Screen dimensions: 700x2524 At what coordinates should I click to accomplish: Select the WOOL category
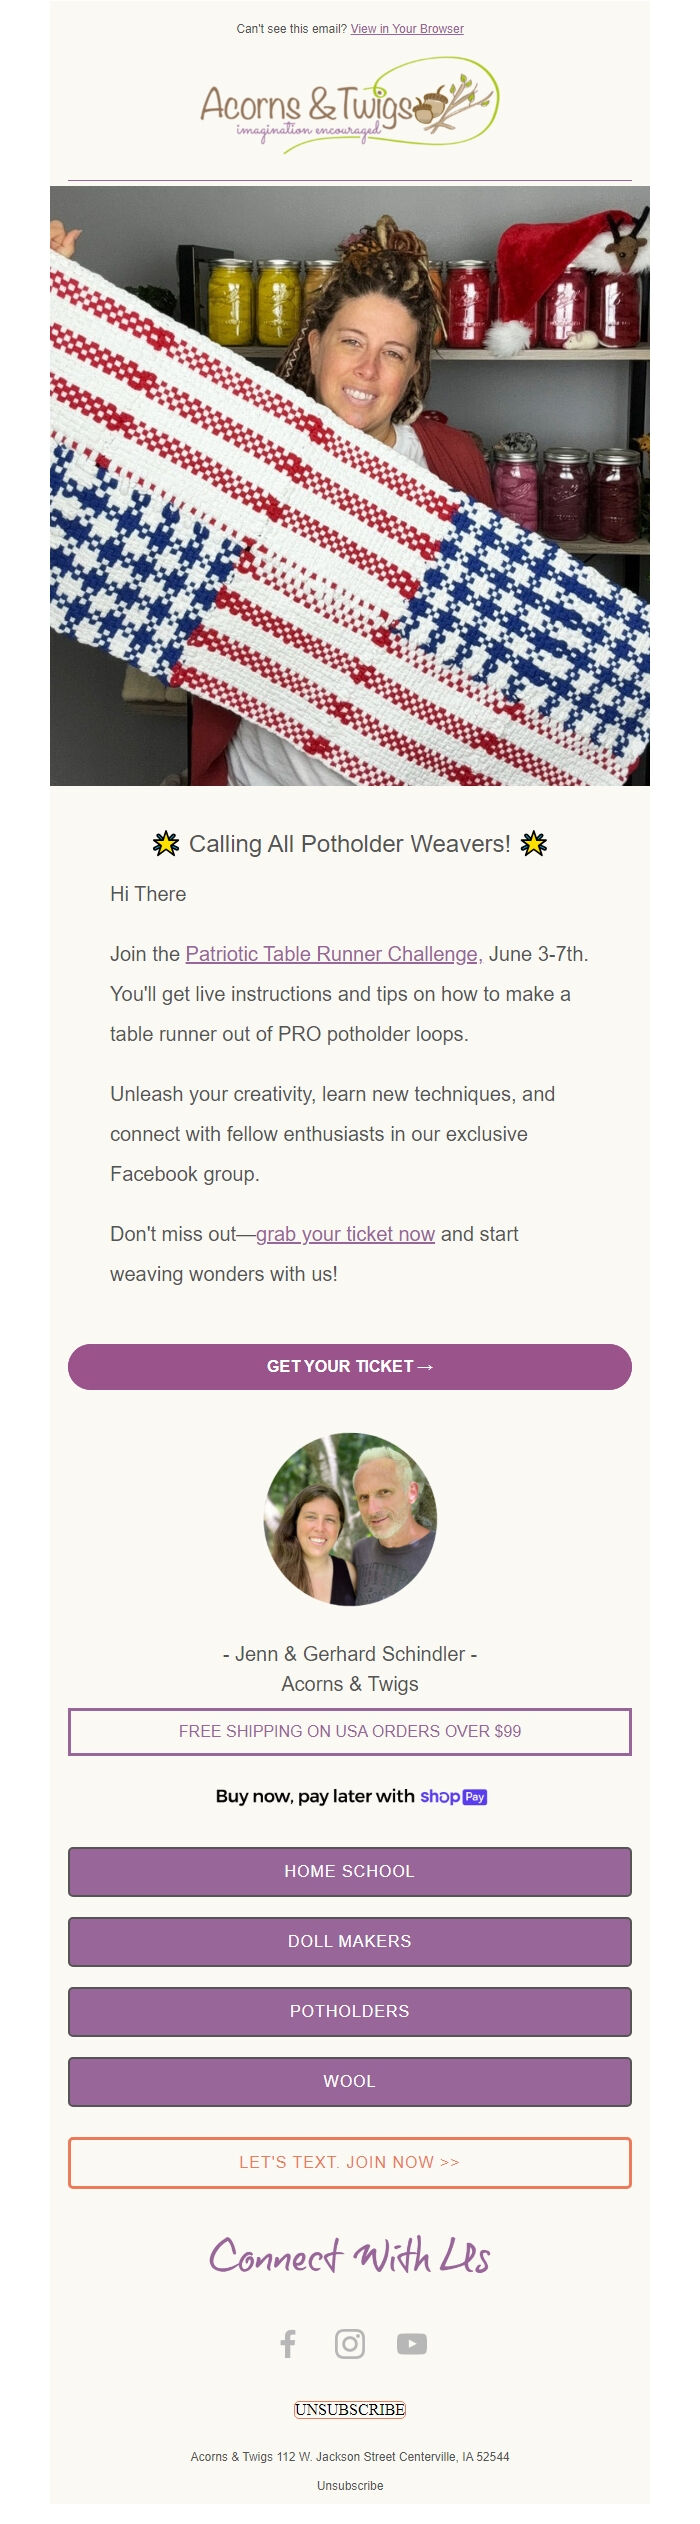tap(350, 2082)
